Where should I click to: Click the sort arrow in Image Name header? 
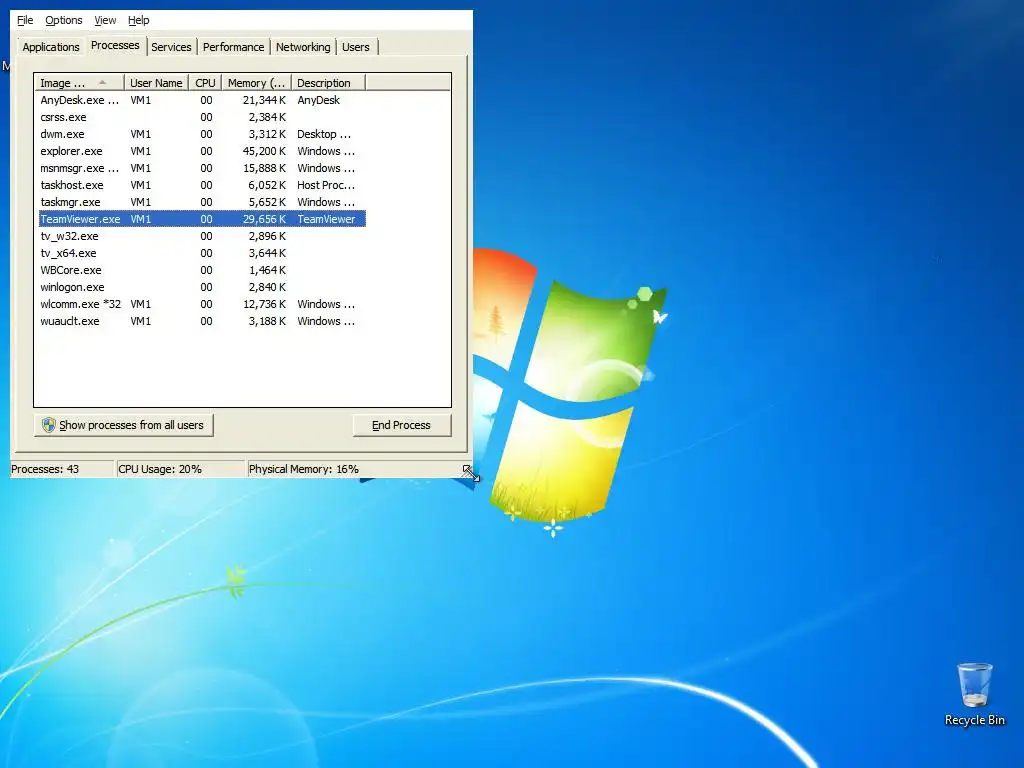(x=102, y=82)
